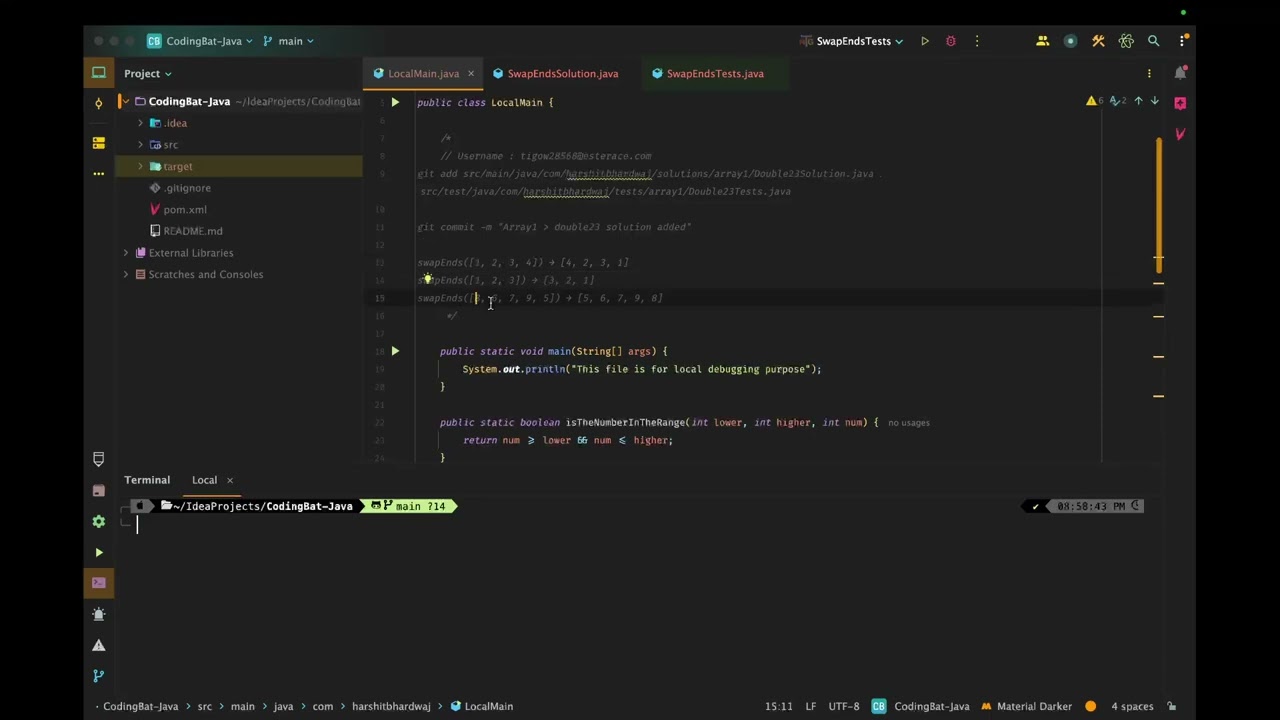
Task: Run the LocalMain class gutter arrow
Action: coord(395,102)
